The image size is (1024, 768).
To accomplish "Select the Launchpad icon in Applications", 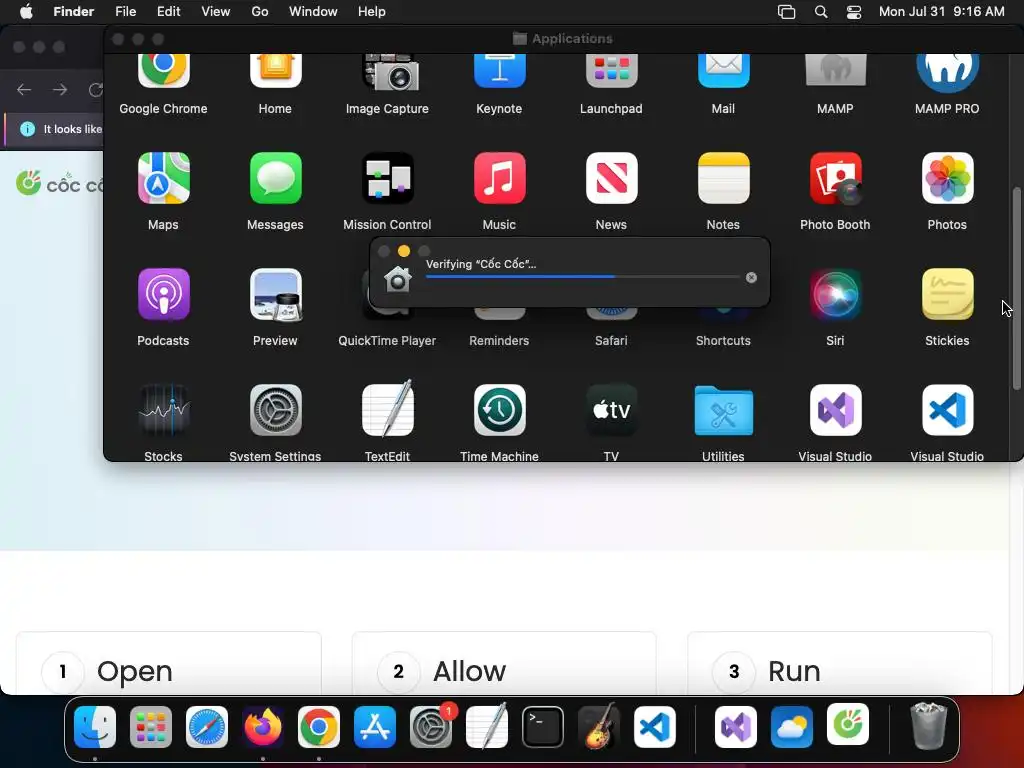I will 611,70.
